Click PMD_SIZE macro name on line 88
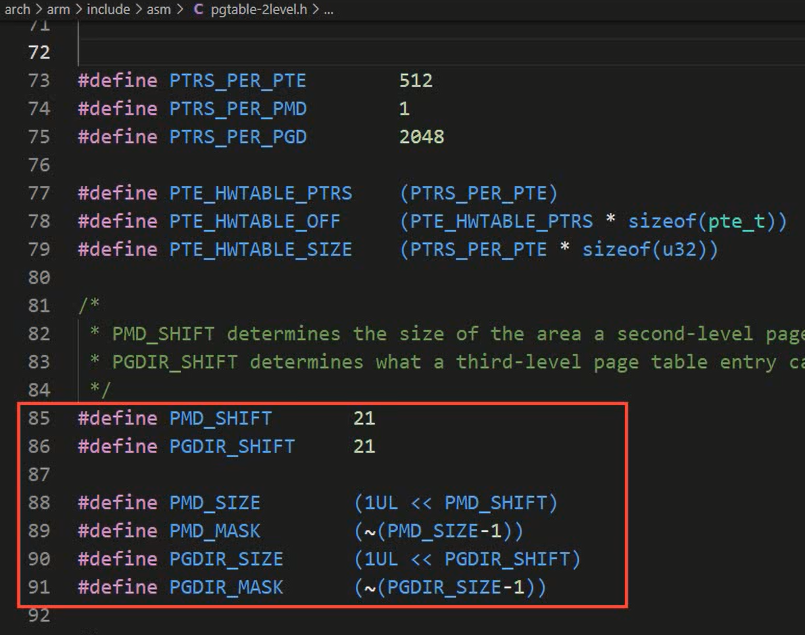Screen dimensions: 805x635 click(x=215, y=503)
